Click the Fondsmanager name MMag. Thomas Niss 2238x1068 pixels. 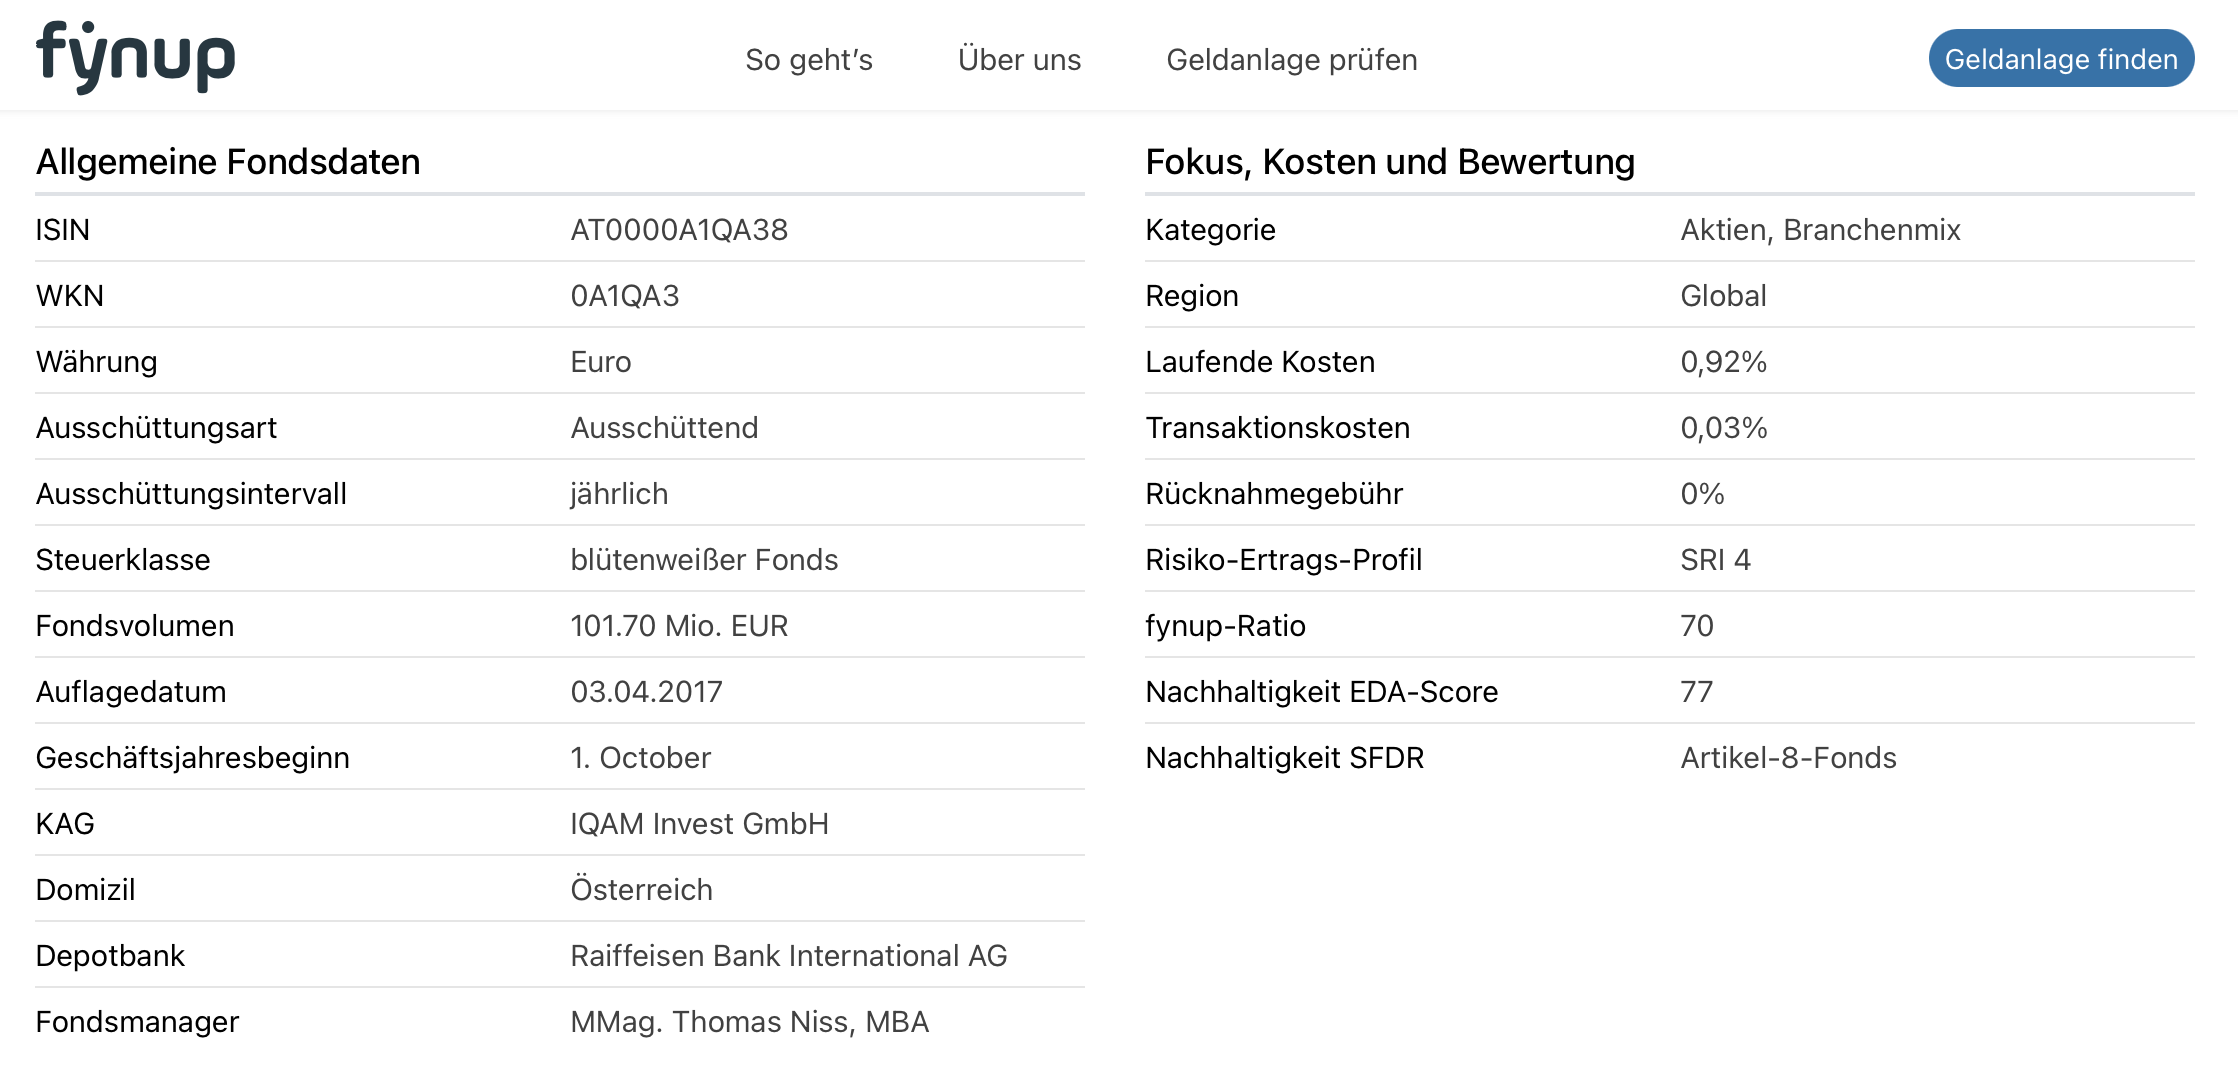pos(749,1022)
